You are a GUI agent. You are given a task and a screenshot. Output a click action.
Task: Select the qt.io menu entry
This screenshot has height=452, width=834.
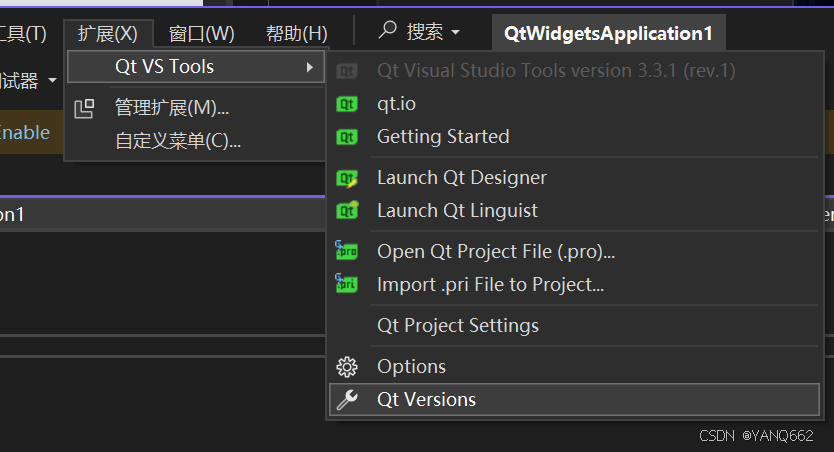pos(574,104)
